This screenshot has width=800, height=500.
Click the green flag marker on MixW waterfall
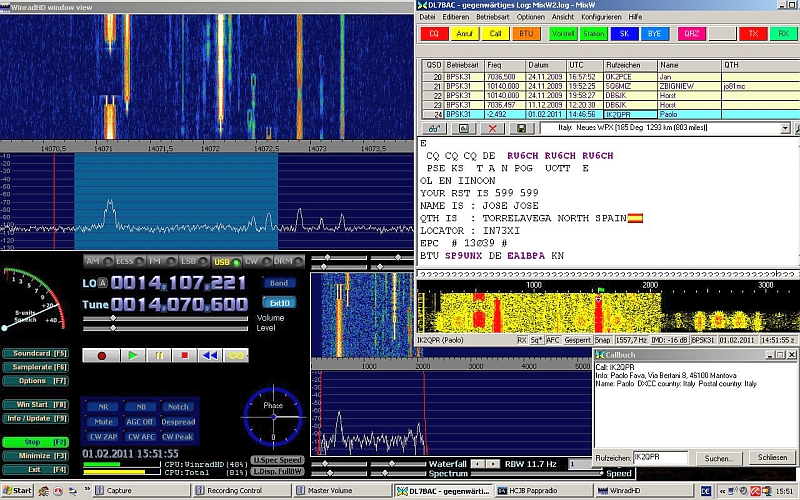[601, 290]
